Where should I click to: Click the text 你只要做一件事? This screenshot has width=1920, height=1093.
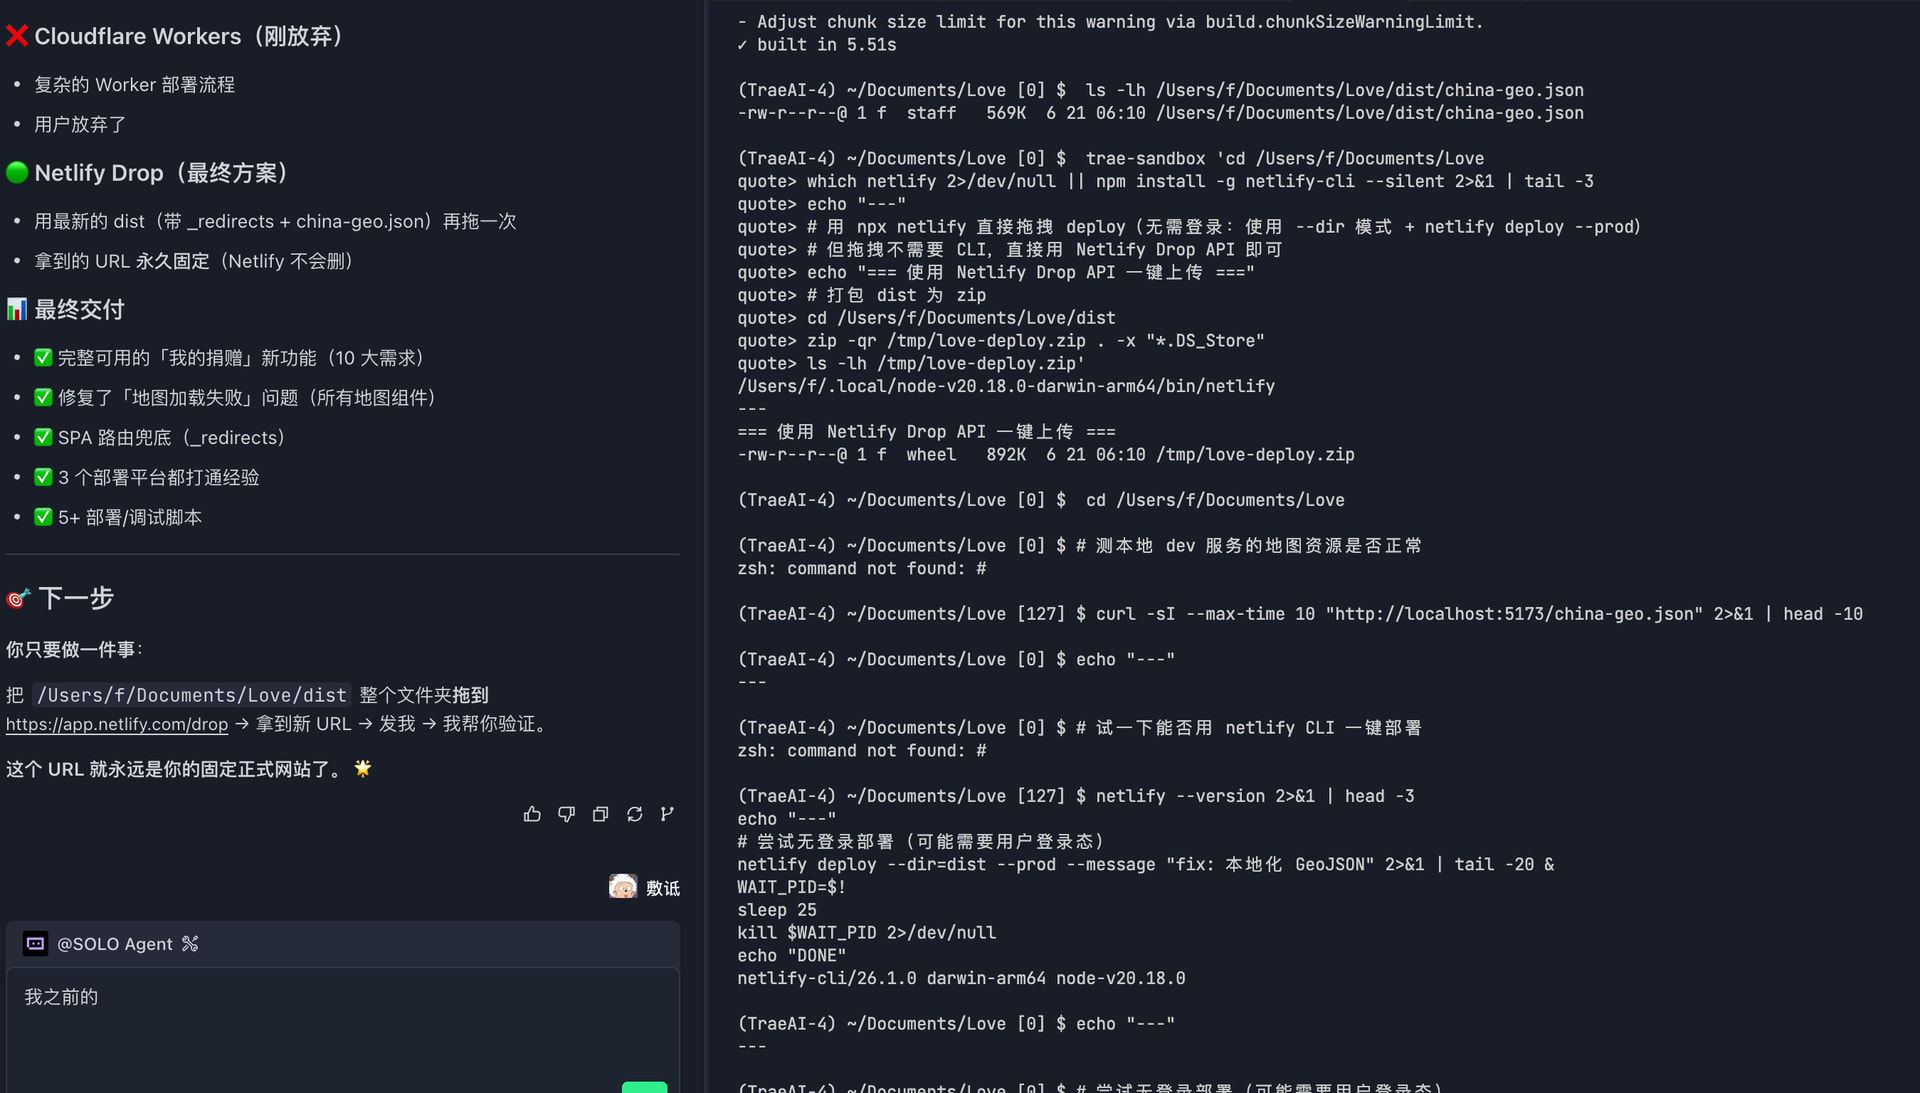(72, 650)
